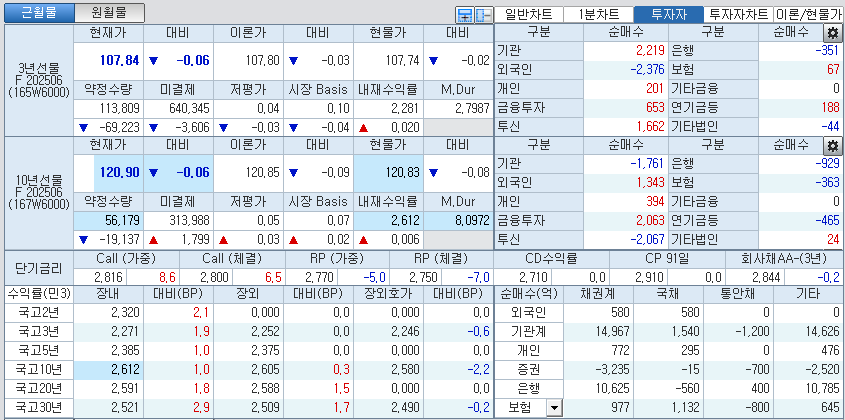The height and width of the screenshot is (420, 845).
Task: Select the 국고10년 row label
Action: point(39,370)
